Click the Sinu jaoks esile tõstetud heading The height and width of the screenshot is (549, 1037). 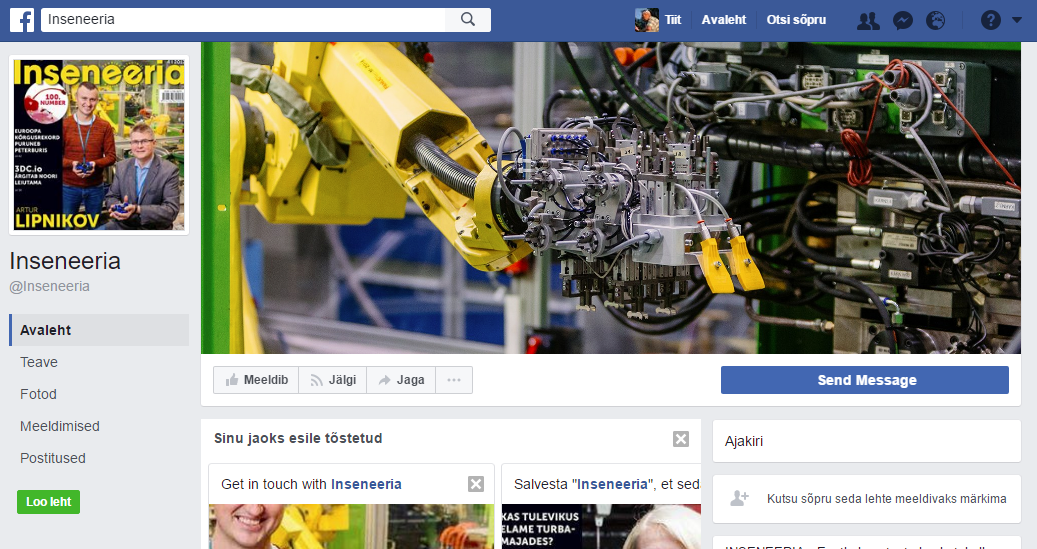(298, 438)
